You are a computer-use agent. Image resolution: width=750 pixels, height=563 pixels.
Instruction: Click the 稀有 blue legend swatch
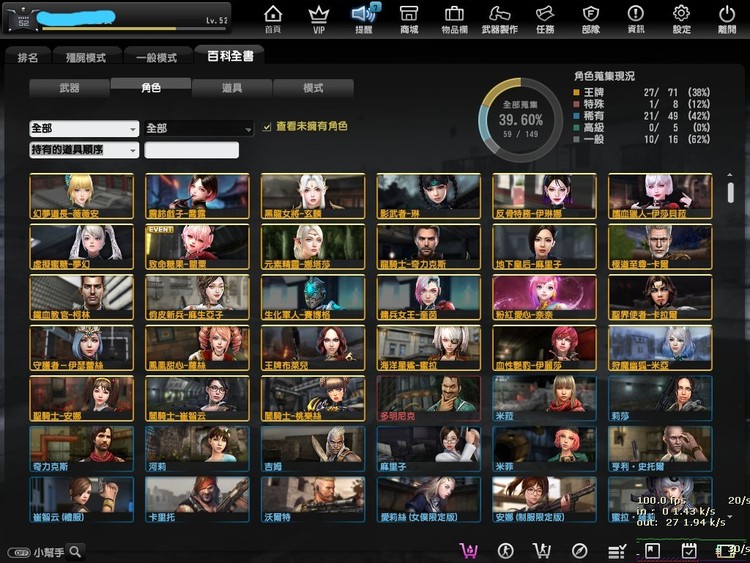576,116
